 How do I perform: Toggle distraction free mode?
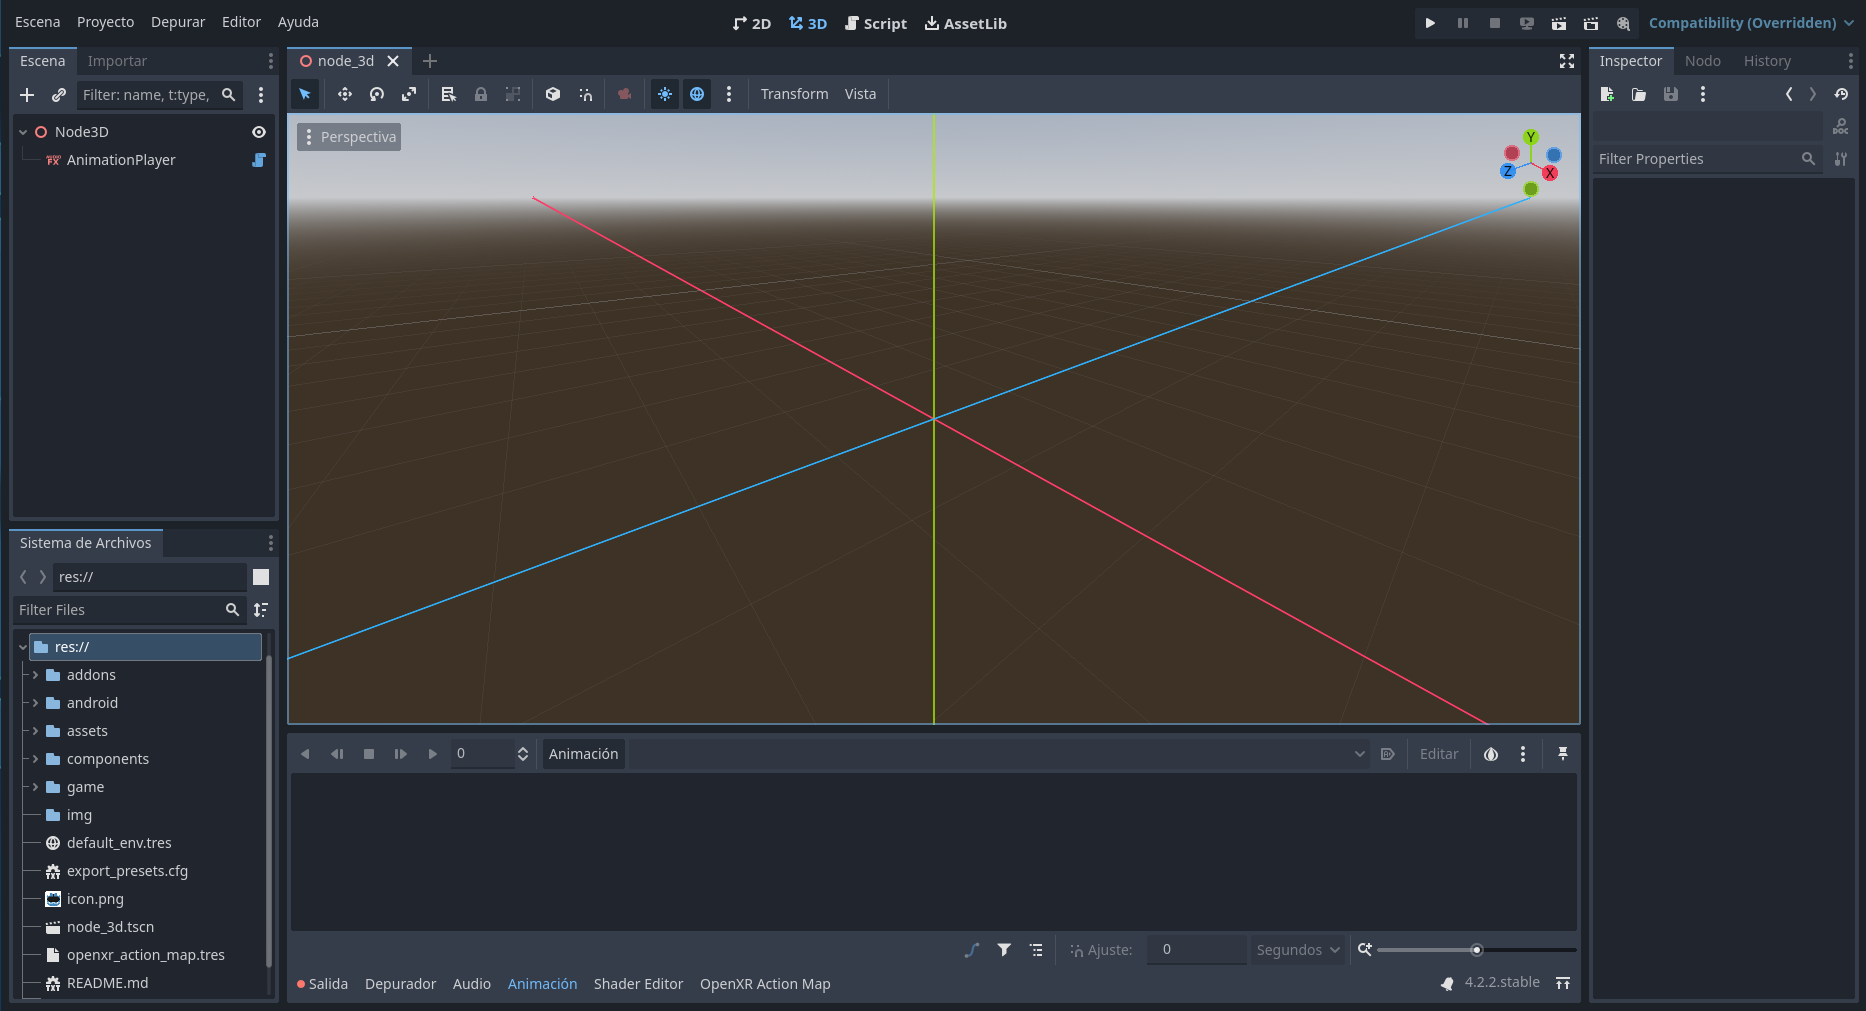coord(1567,61)
